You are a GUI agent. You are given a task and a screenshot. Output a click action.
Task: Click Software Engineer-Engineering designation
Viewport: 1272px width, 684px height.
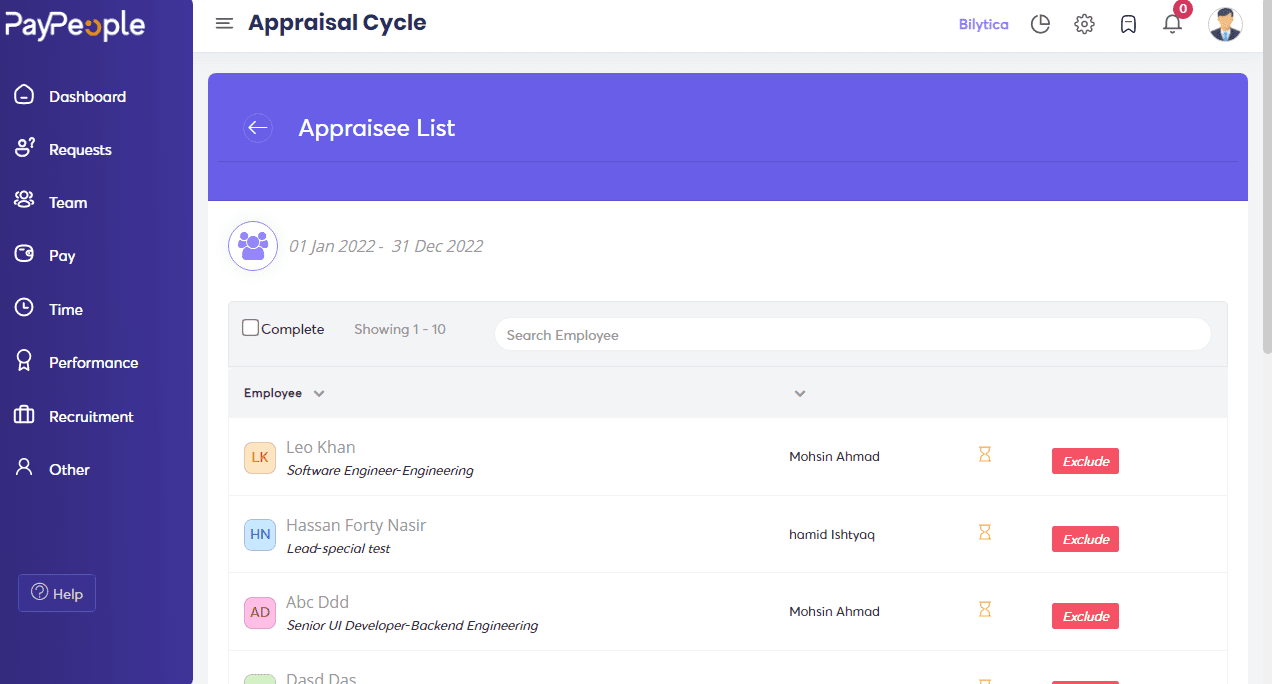(380, 470)
